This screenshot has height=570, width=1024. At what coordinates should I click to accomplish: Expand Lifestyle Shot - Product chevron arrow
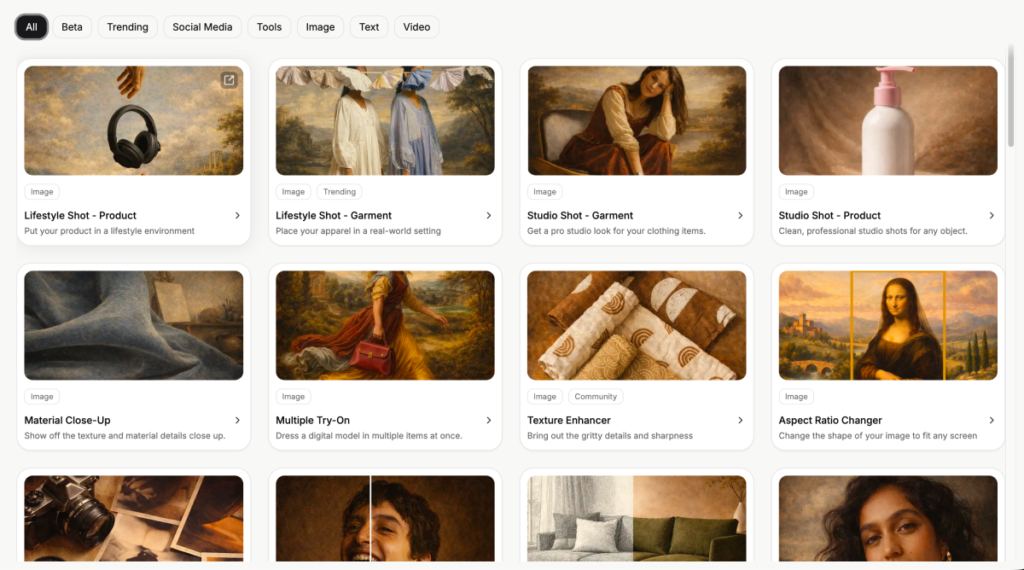pos(237,215)
